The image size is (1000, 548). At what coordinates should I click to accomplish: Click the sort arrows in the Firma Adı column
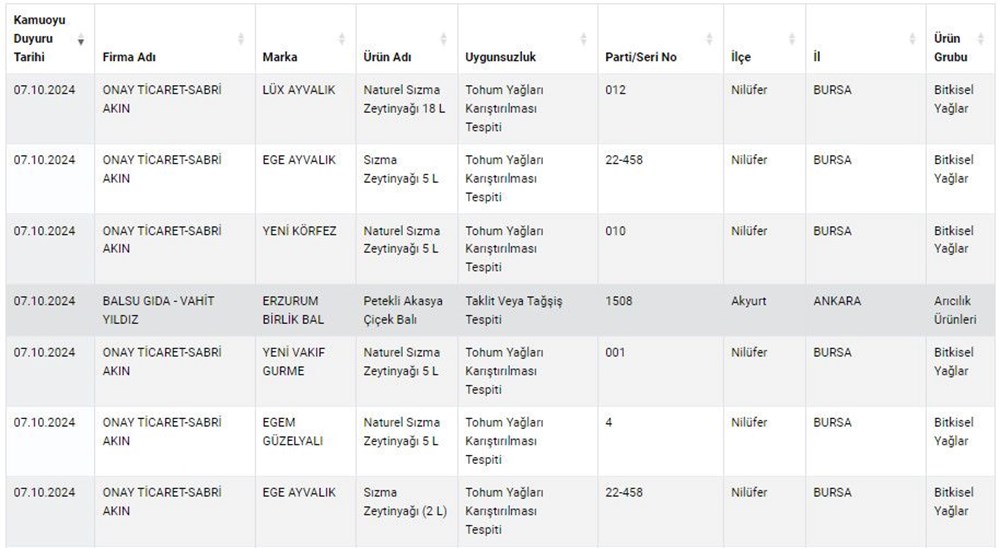pos(241,39)
